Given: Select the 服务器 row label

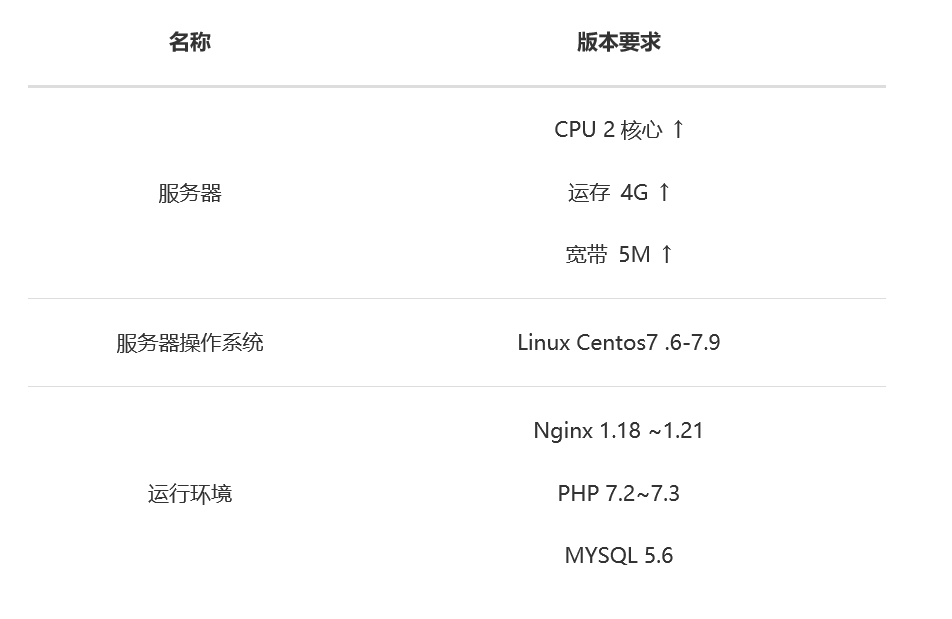Looking at the screenshot, I should pyautogui.click(x=189, y=194).
